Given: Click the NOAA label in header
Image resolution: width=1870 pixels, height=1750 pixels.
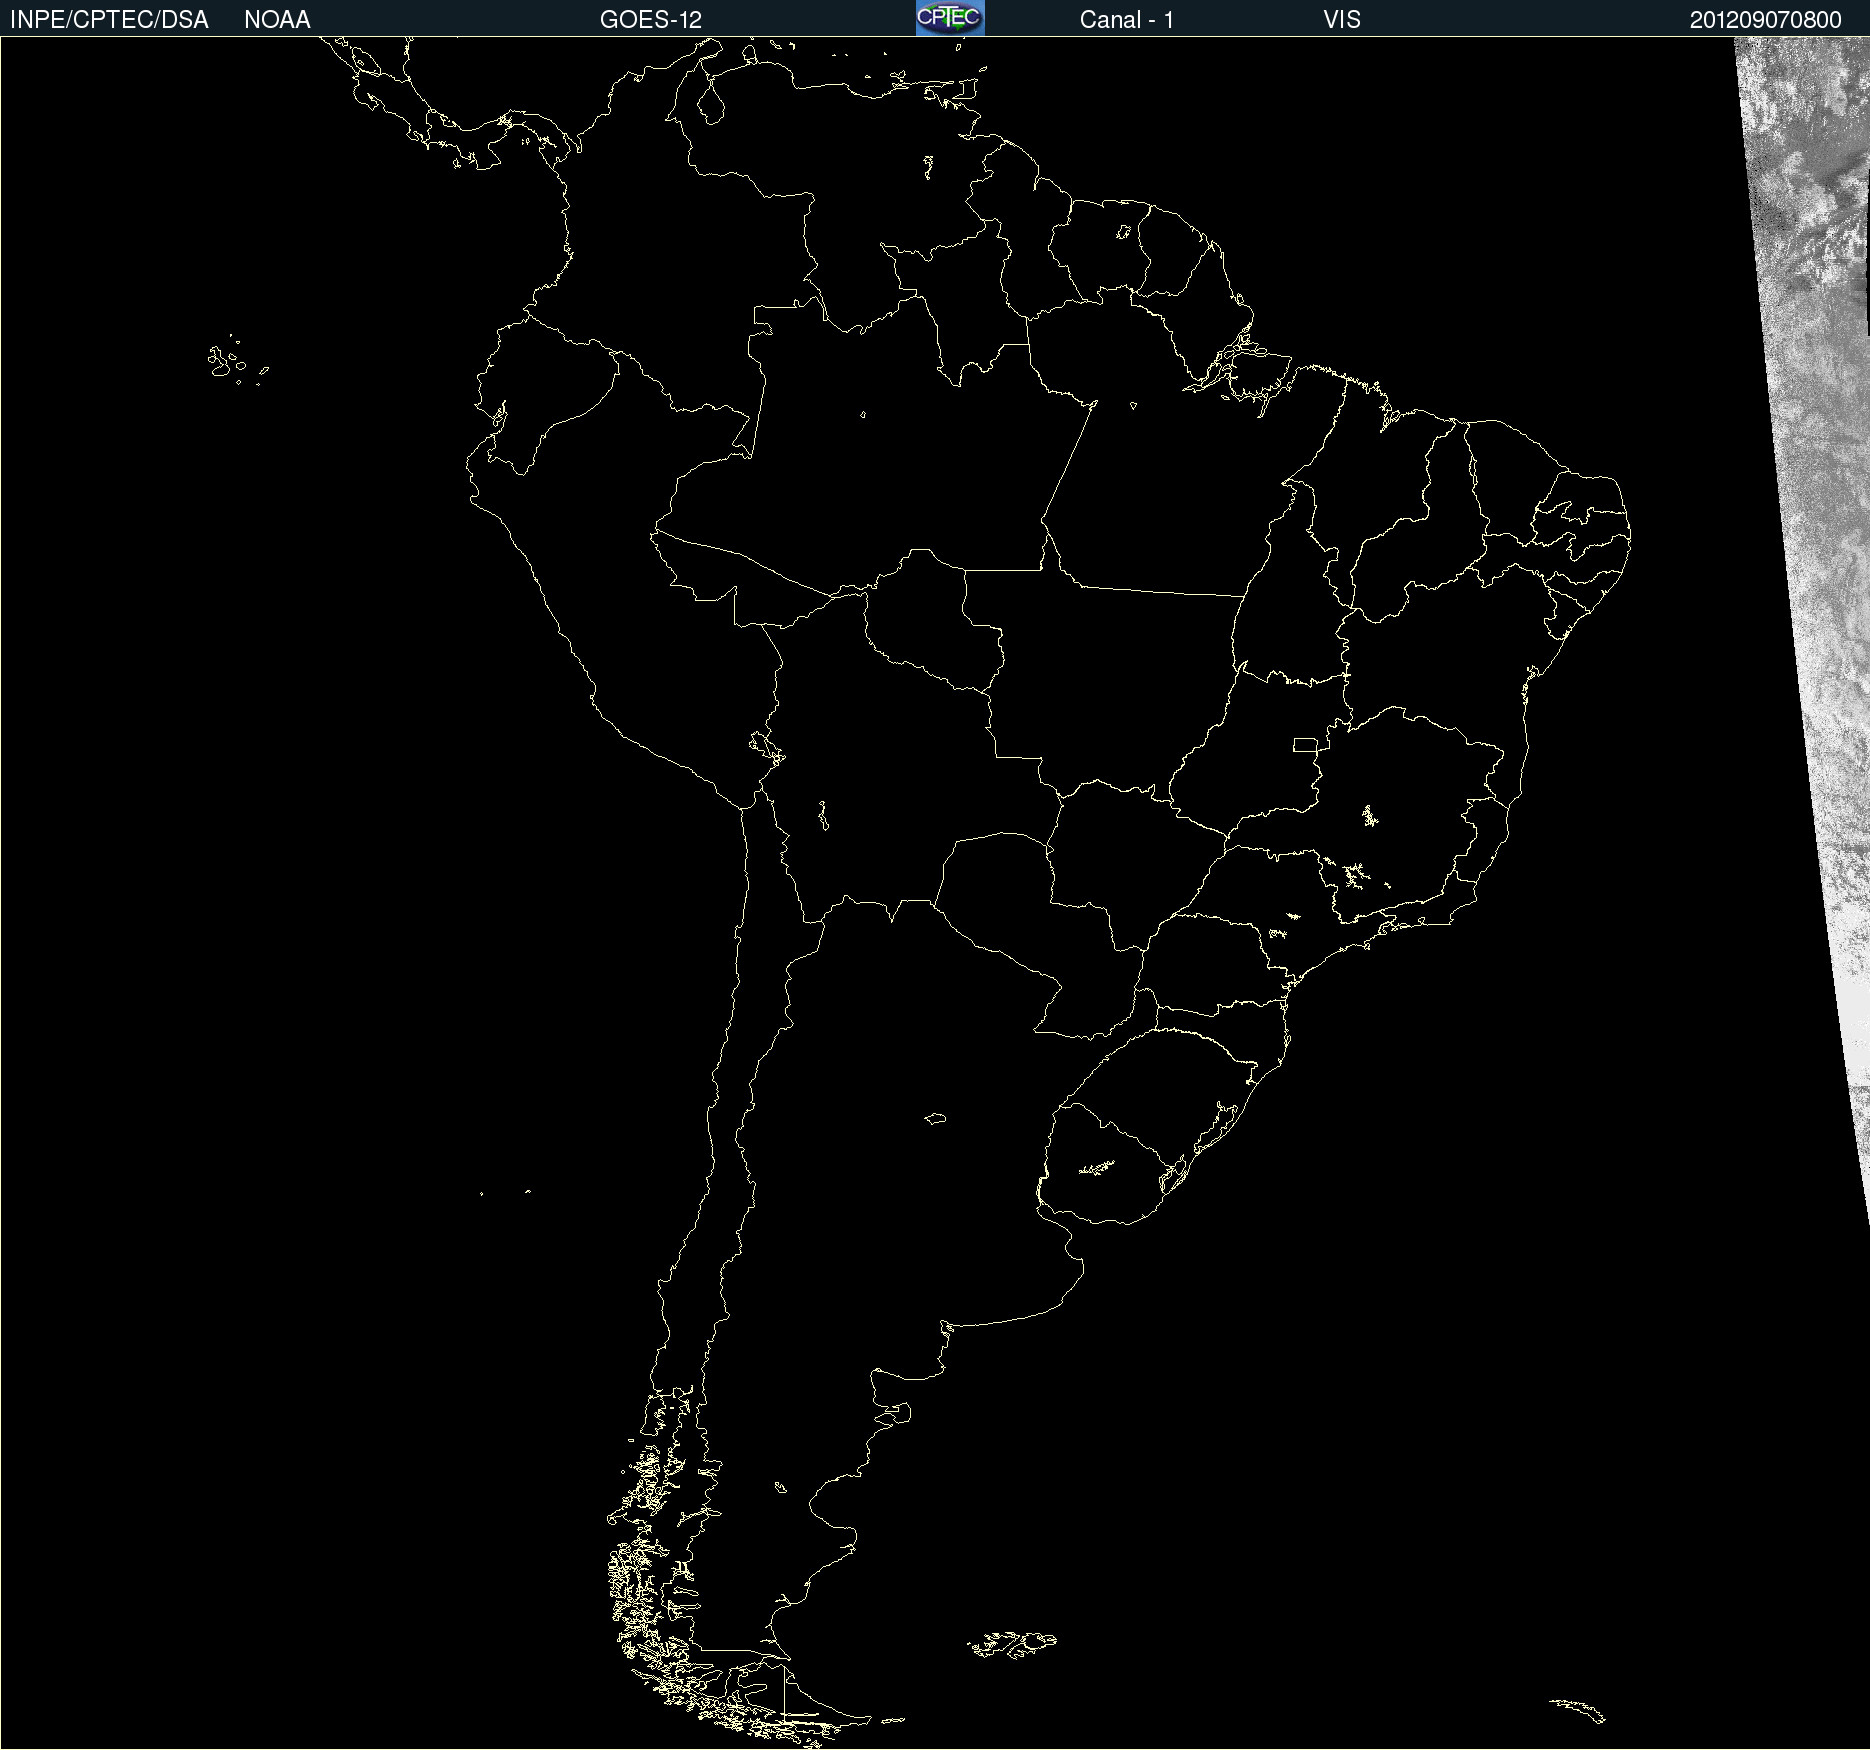Looking at the screenshot, I should click(277, 20).
